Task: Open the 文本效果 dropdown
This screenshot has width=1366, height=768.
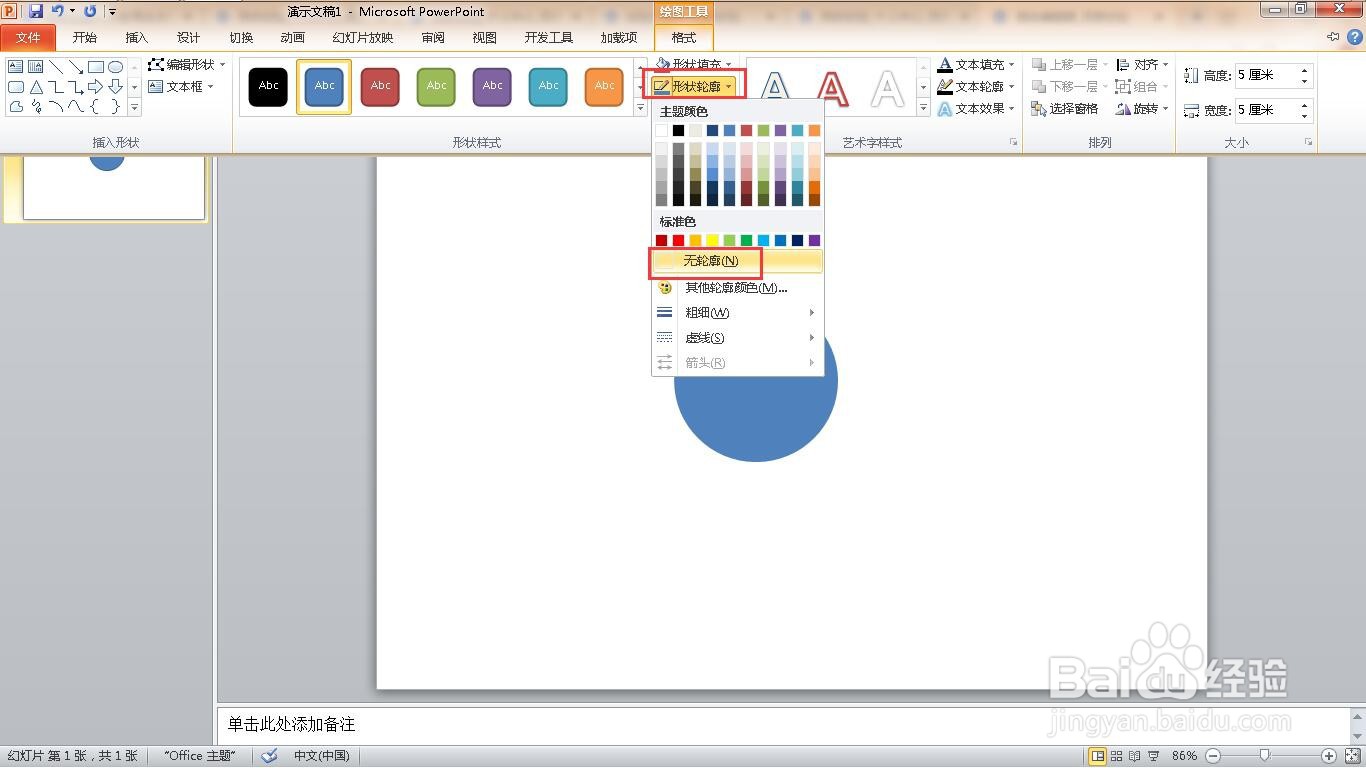Action: (x=976, y=109)
